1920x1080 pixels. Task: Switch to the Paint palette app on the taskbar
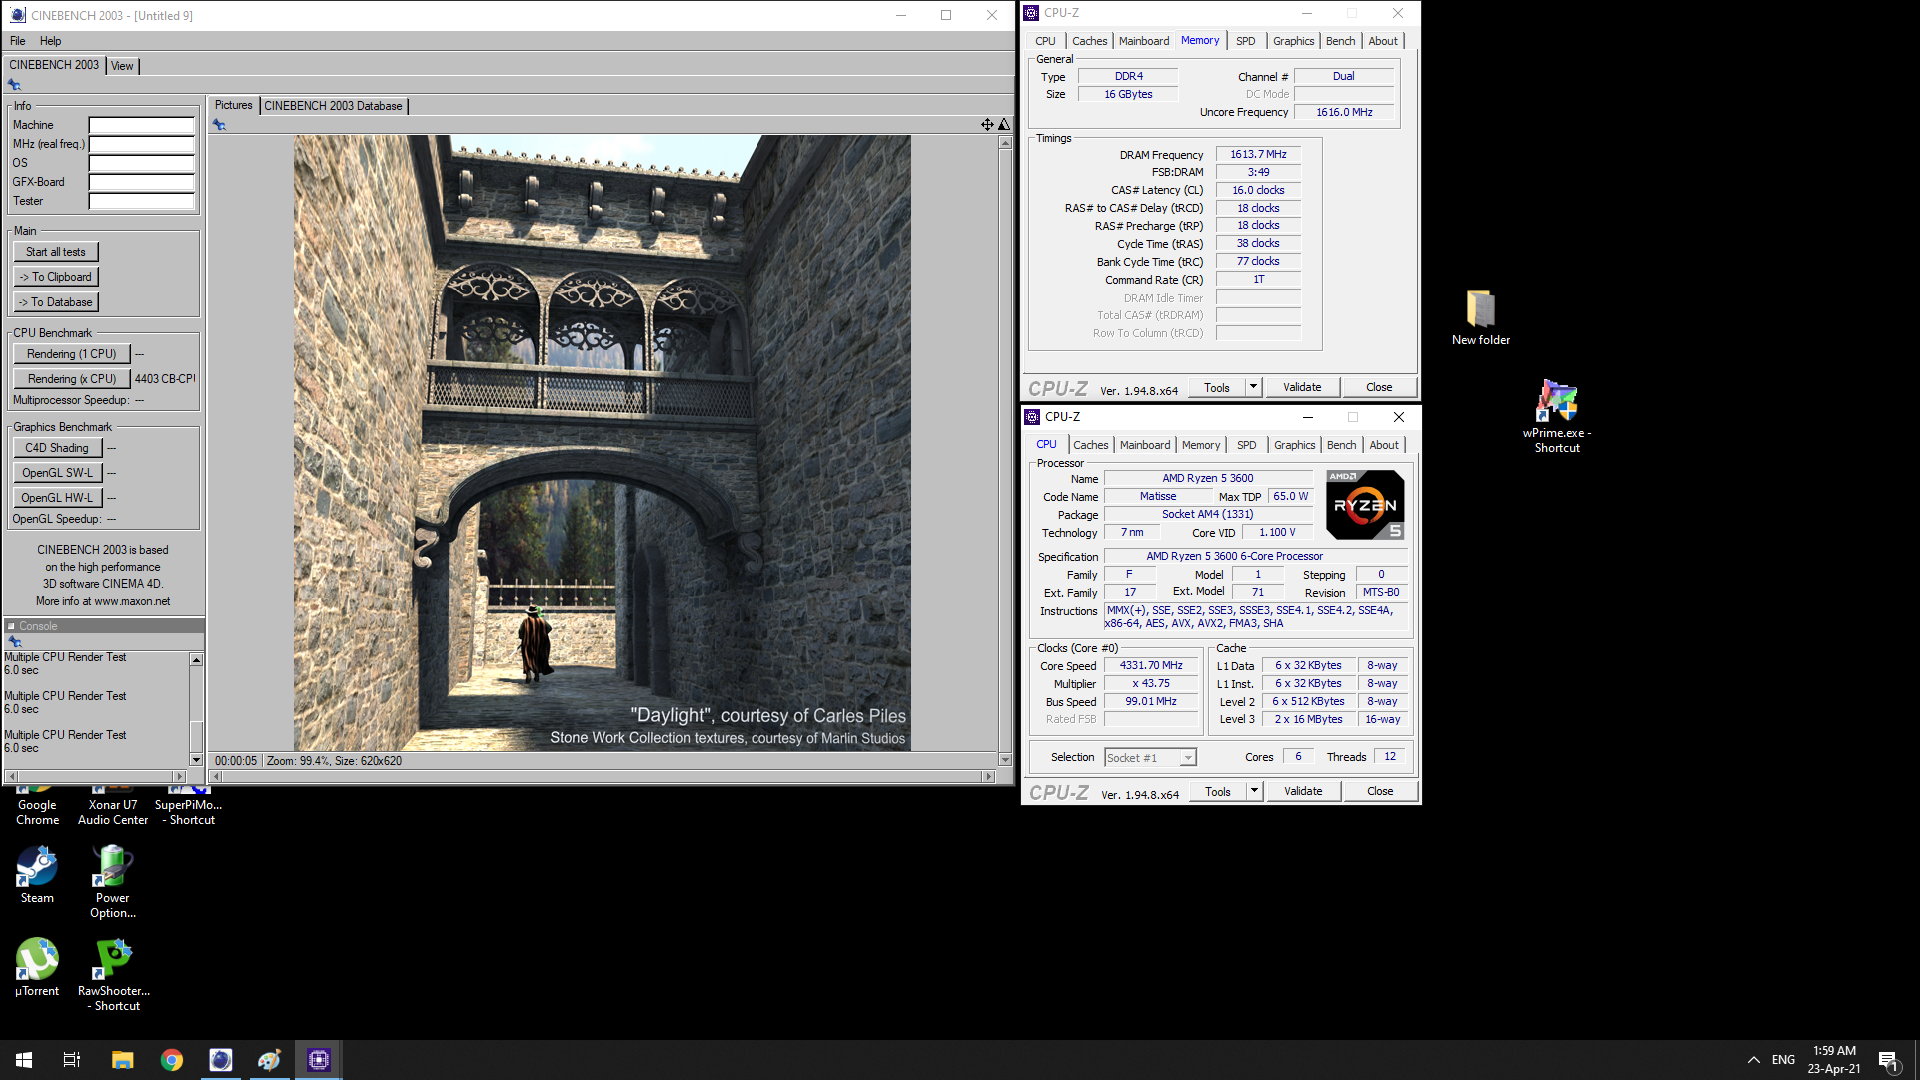click(269, 1060)
